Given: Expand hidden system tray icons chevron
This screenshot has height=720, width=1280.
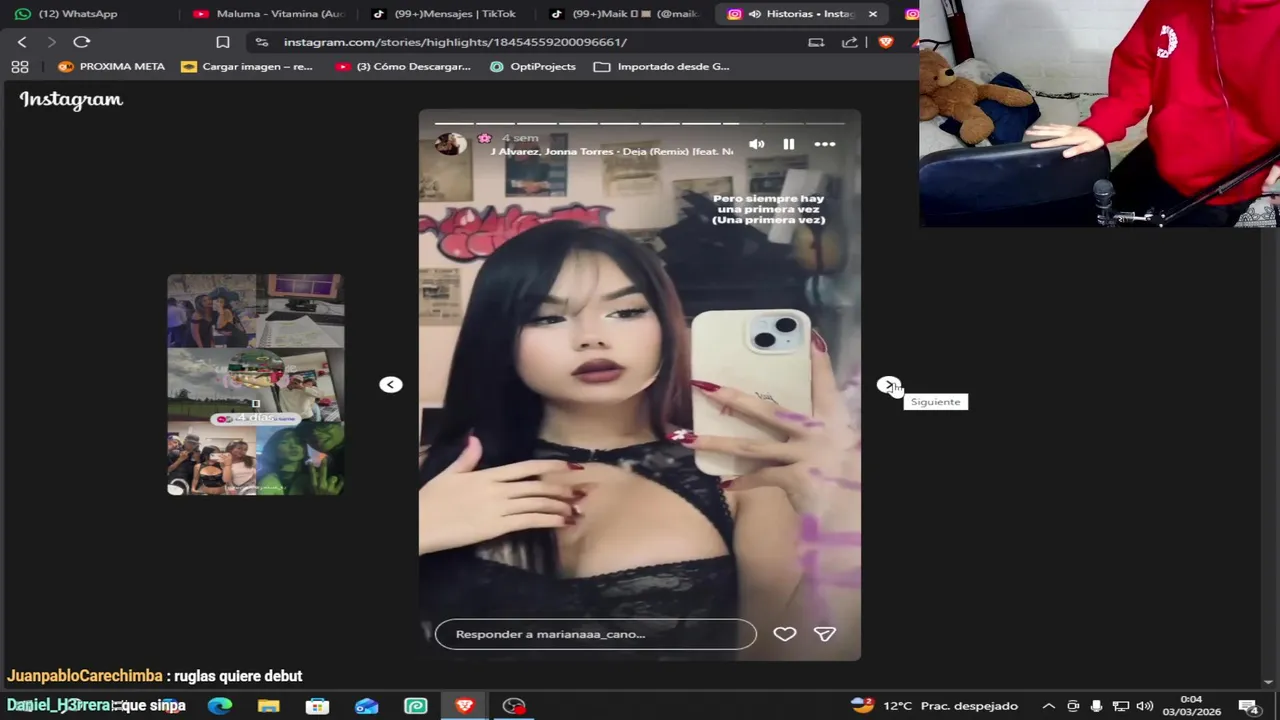Looking at the screenshot, I should point(1049,706).
